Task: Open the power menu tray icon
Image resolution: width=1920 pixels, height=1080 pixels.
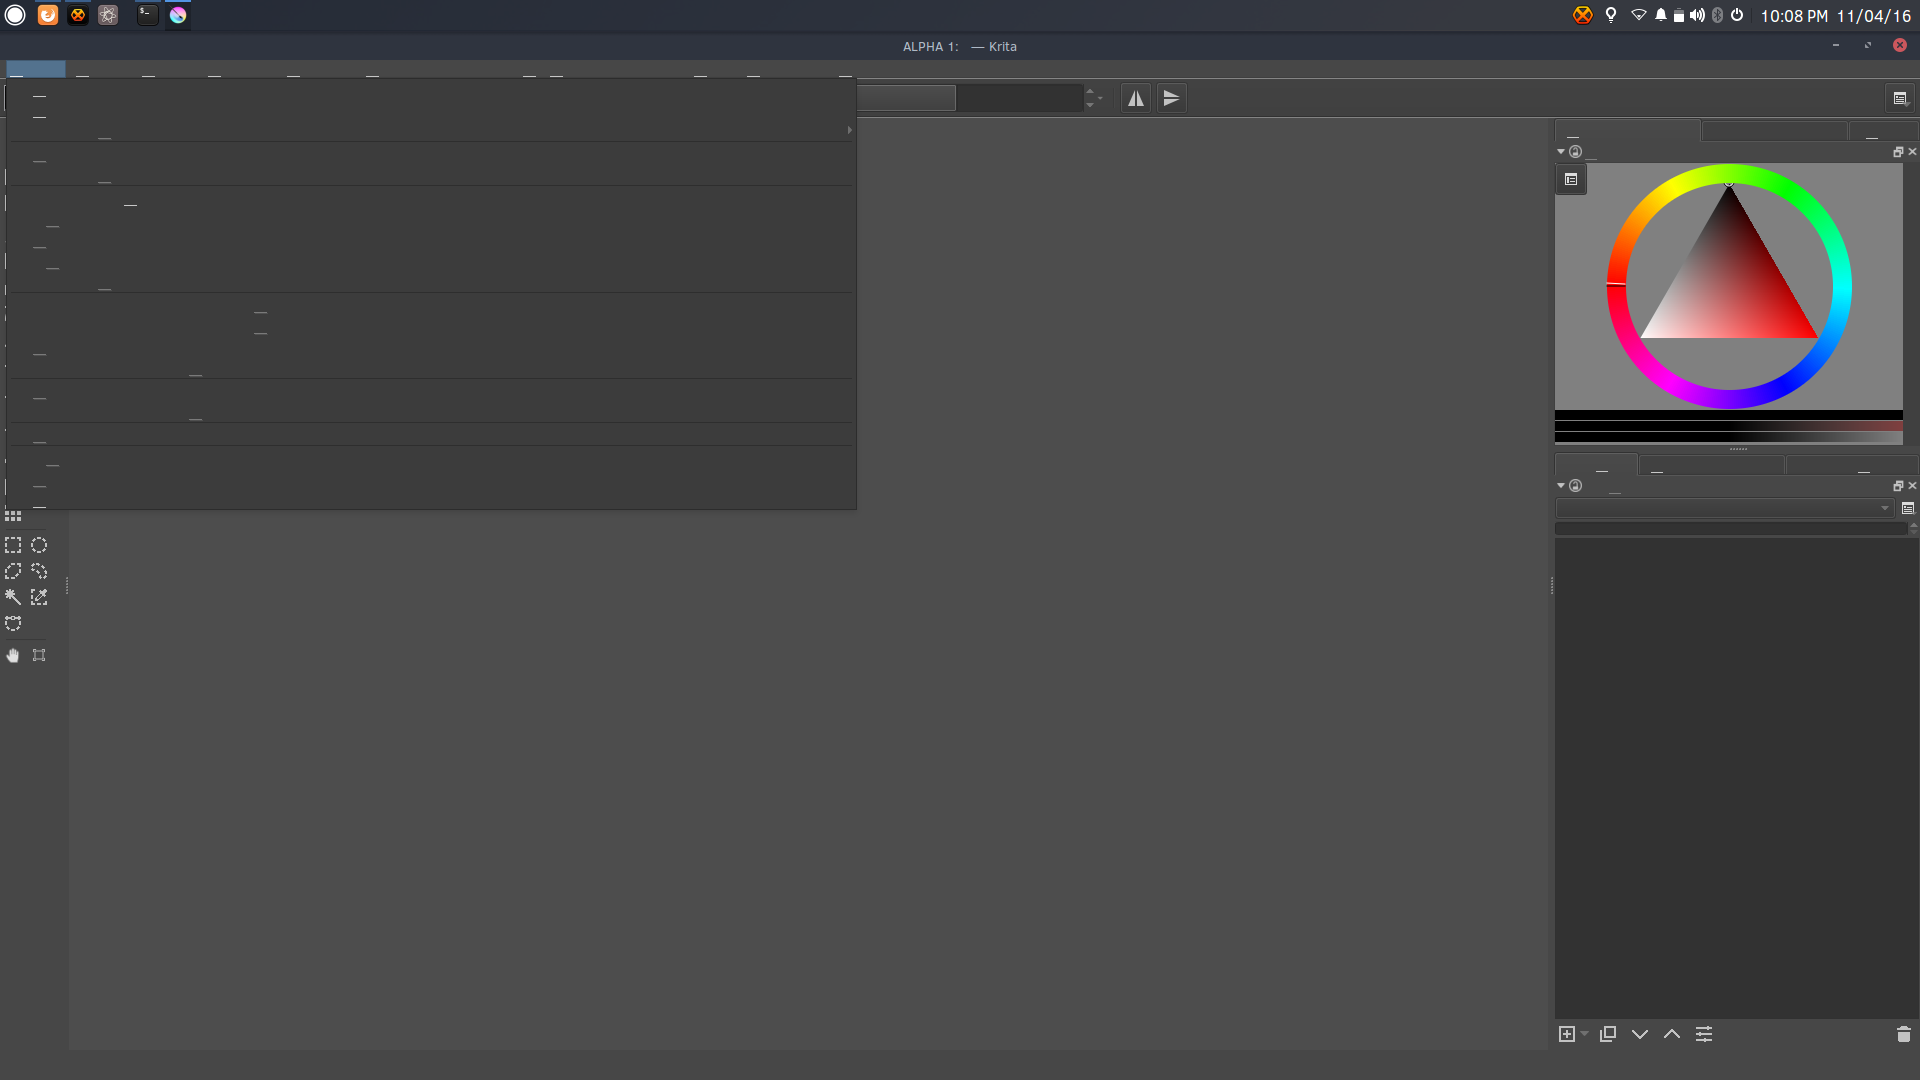Action: pos(1737,15)
